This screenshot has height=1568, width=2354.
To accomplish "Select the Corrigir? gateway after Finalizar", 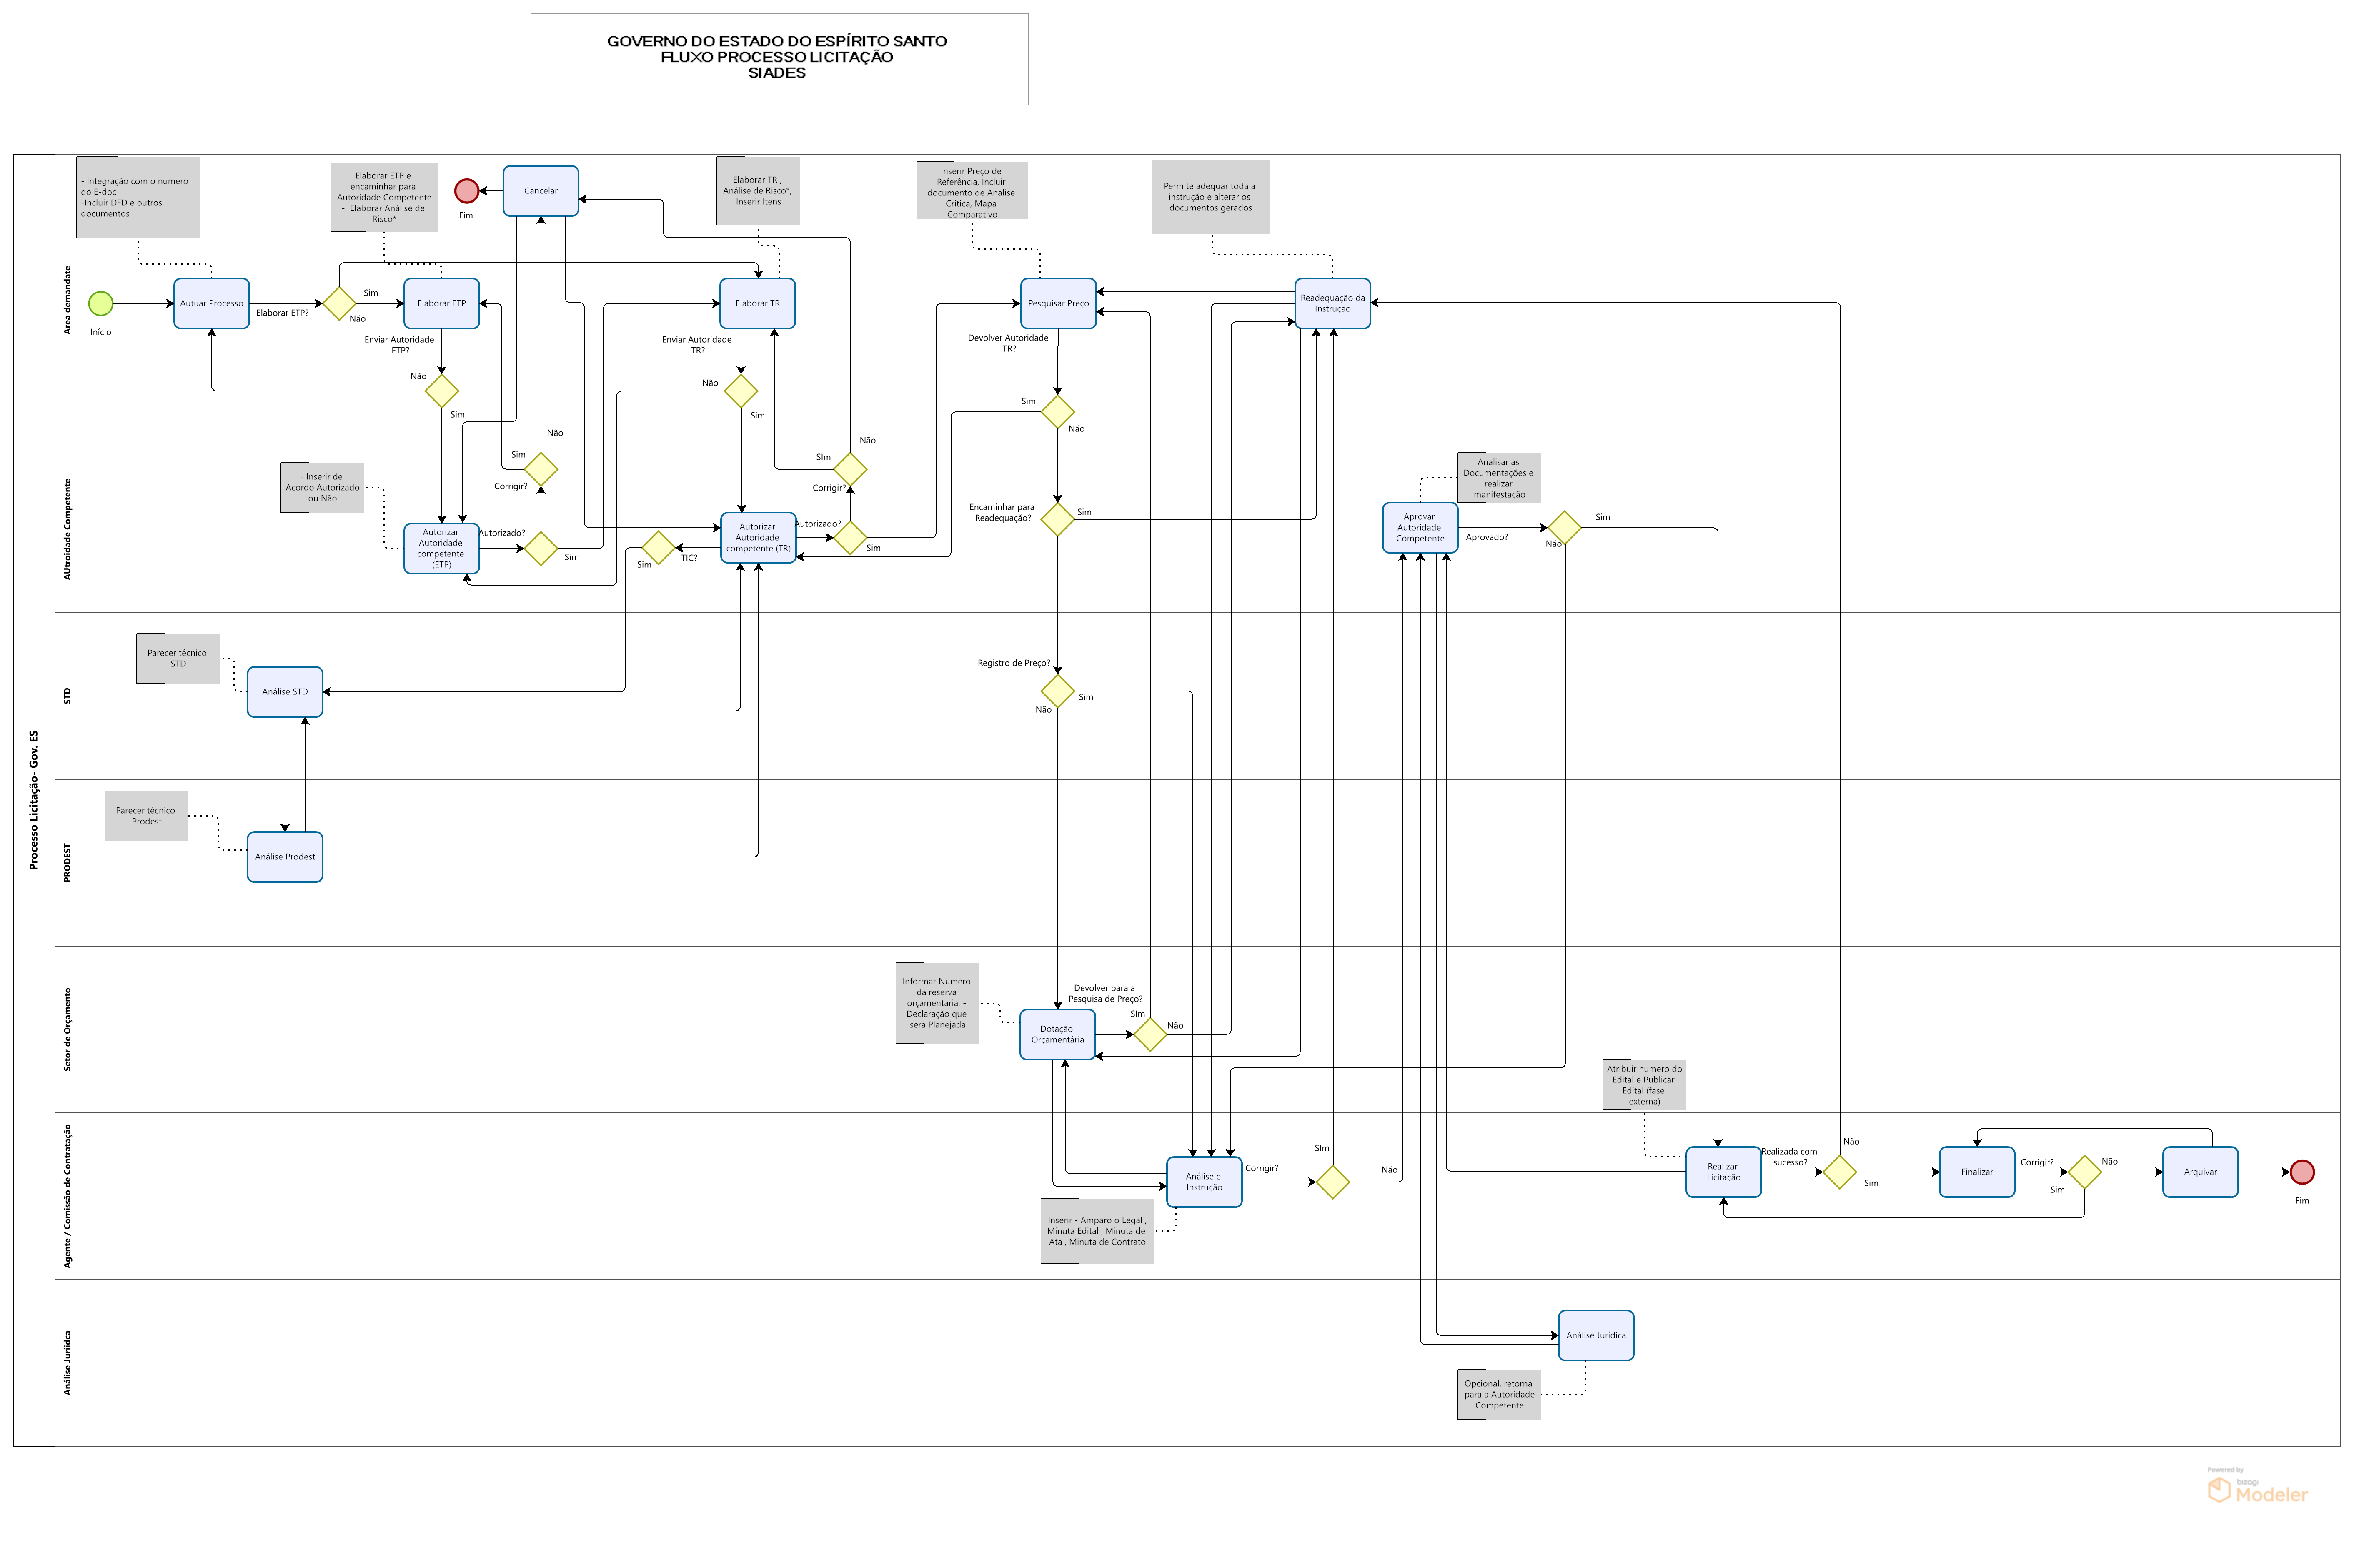I will 2085,1172.
